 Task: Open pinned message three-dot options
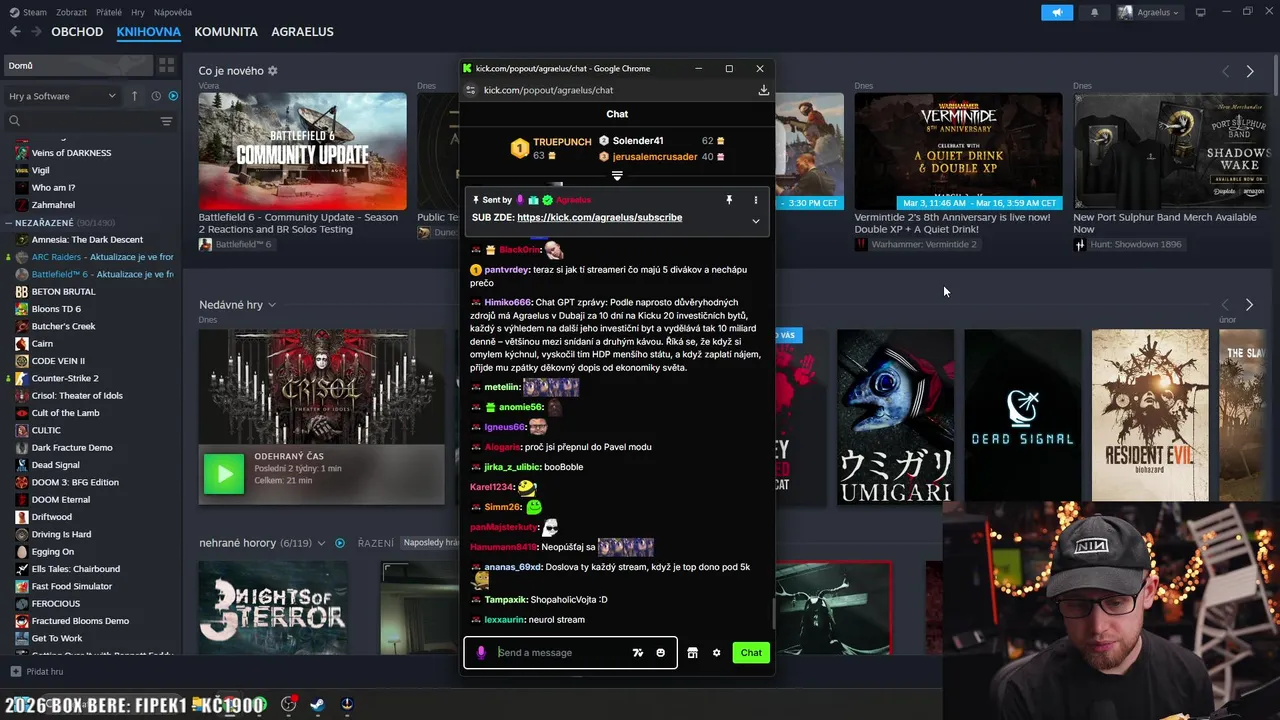coord(755,200)
